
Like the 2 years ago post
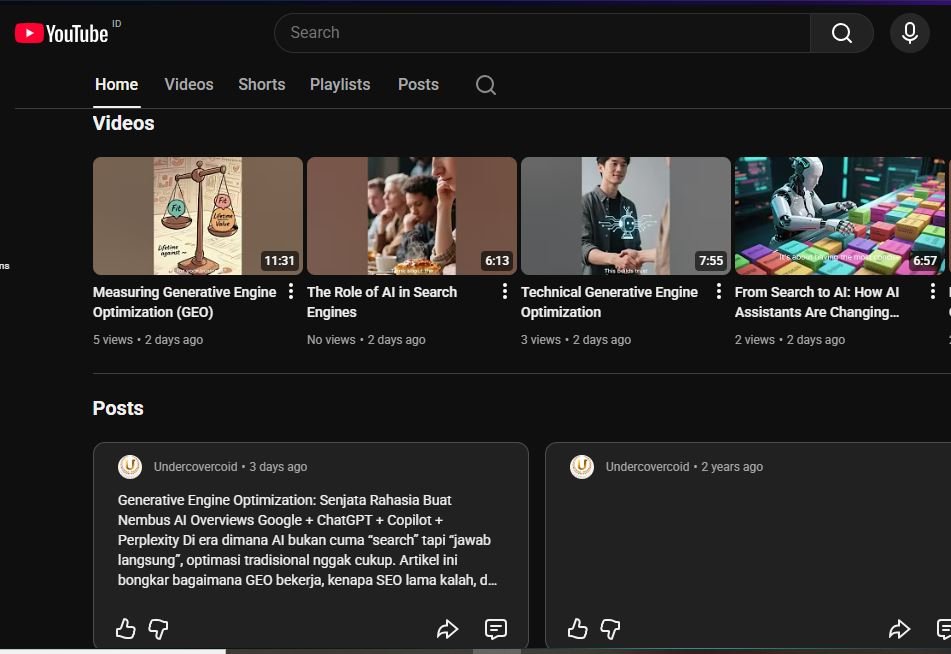(577, 629)
